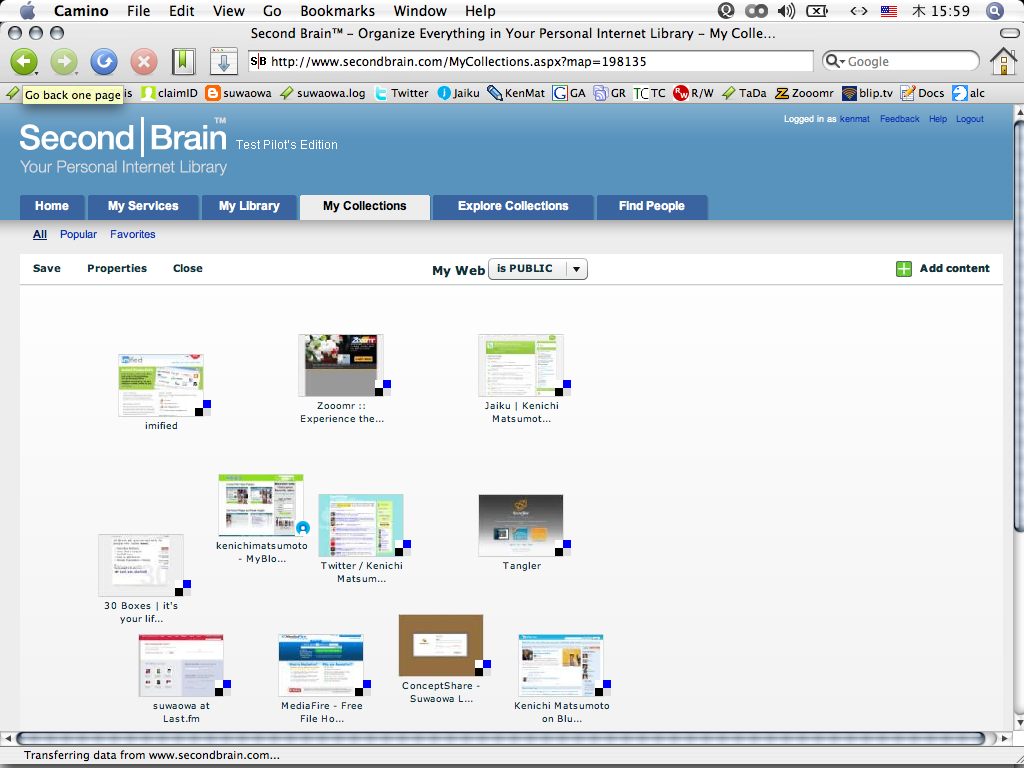Open the alc bookmark

(x=968, y=93)
